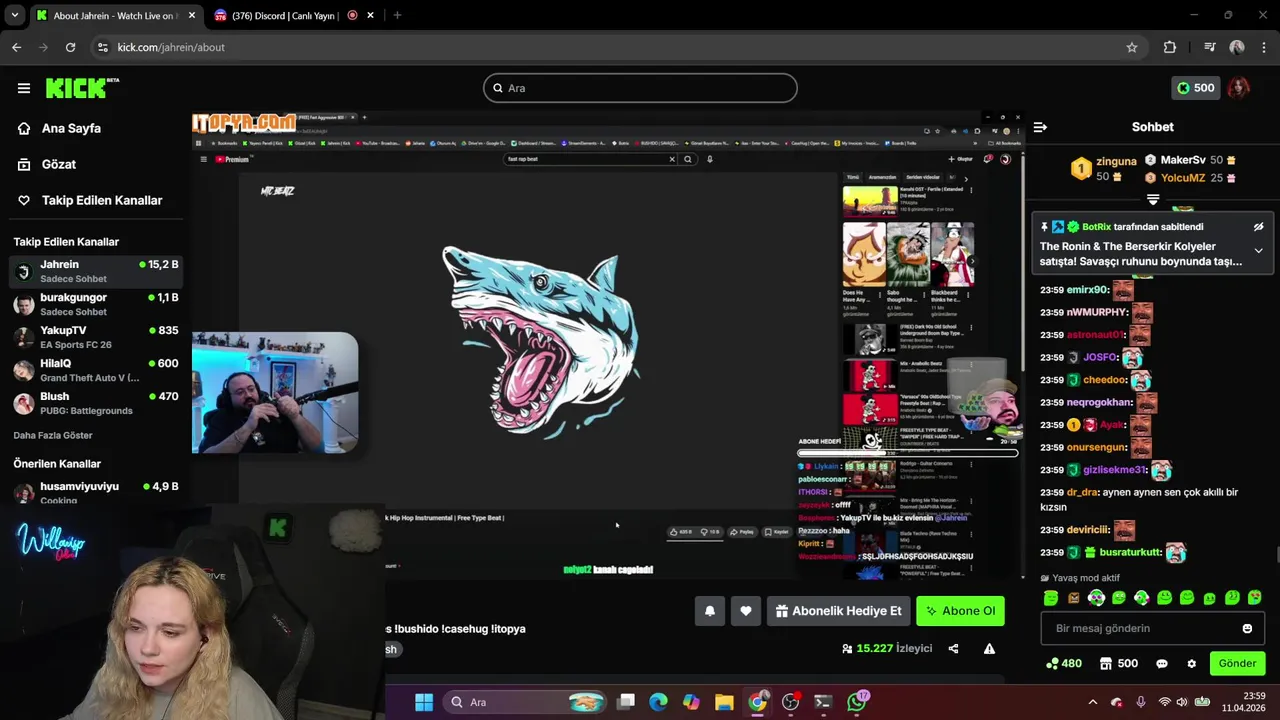This screenshot has width=1280, height=720.
Task: Switch to About Jahrein browser tab
Action: tap(115, 15)
